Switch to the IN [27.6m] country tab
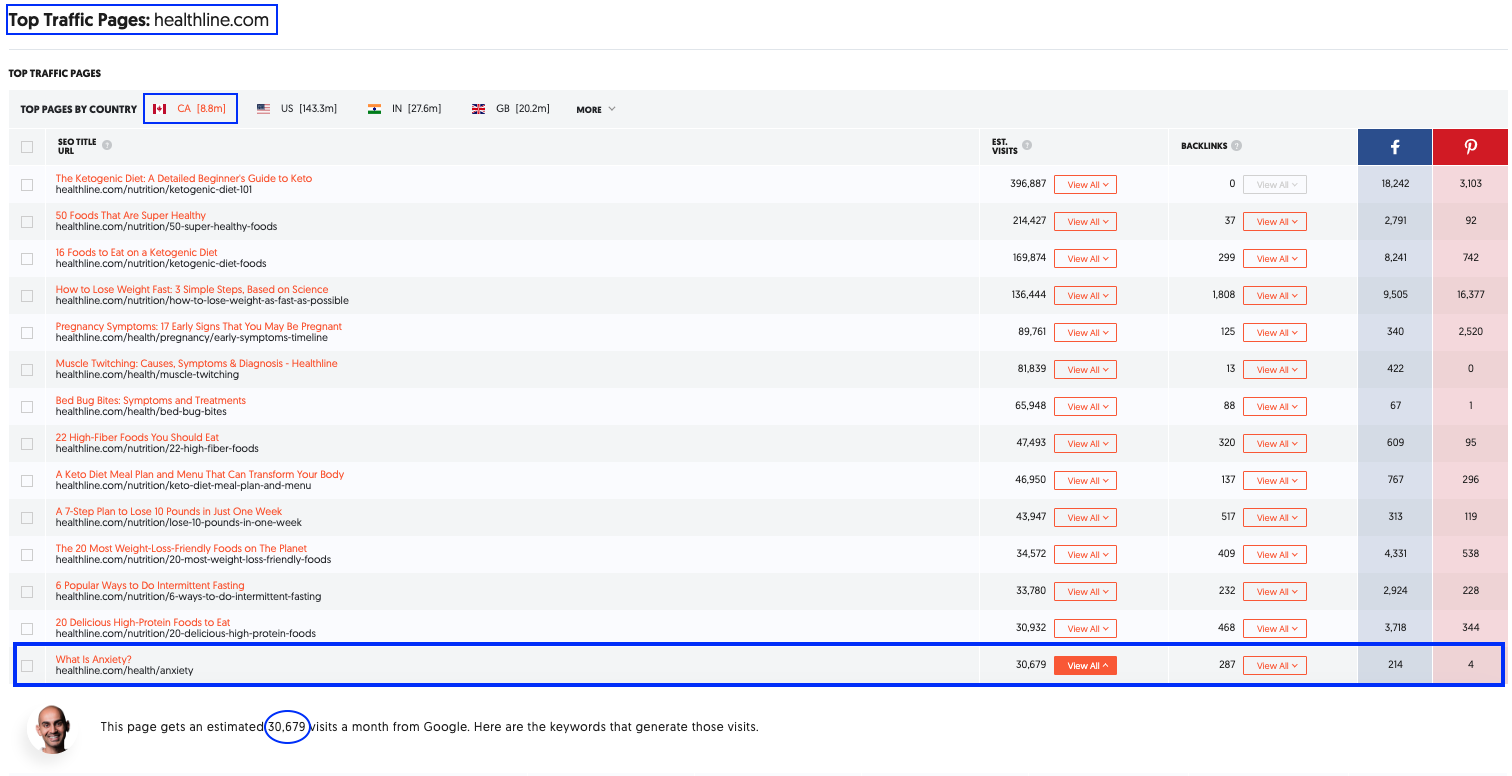Viewport: 1512px width, 776px height. (404, 109)
